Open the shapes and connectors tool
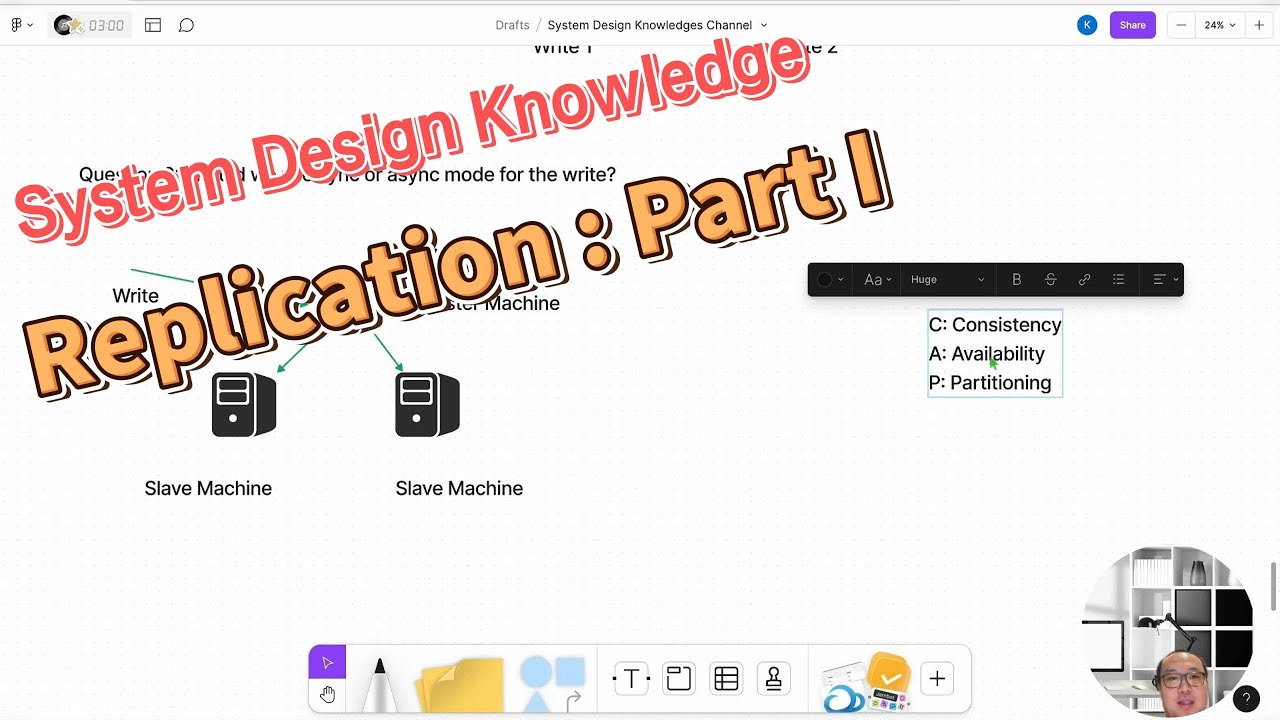The image size is (1280, 720). [552, 684]
